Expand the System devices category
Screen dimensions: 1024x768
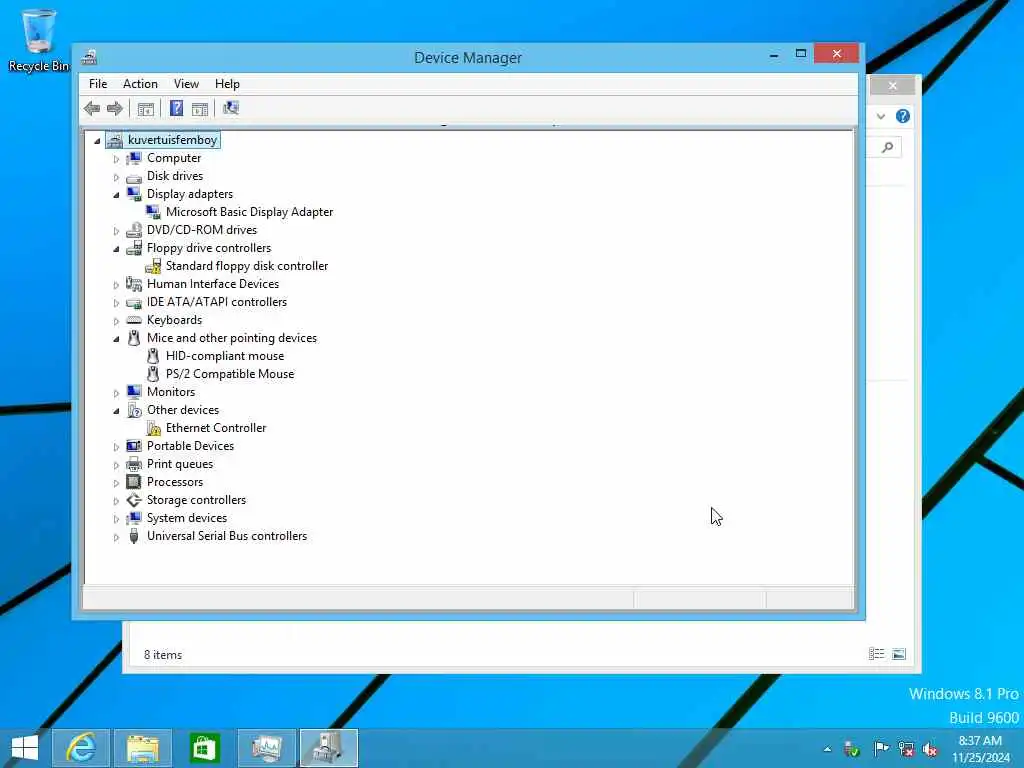[116, 519]
